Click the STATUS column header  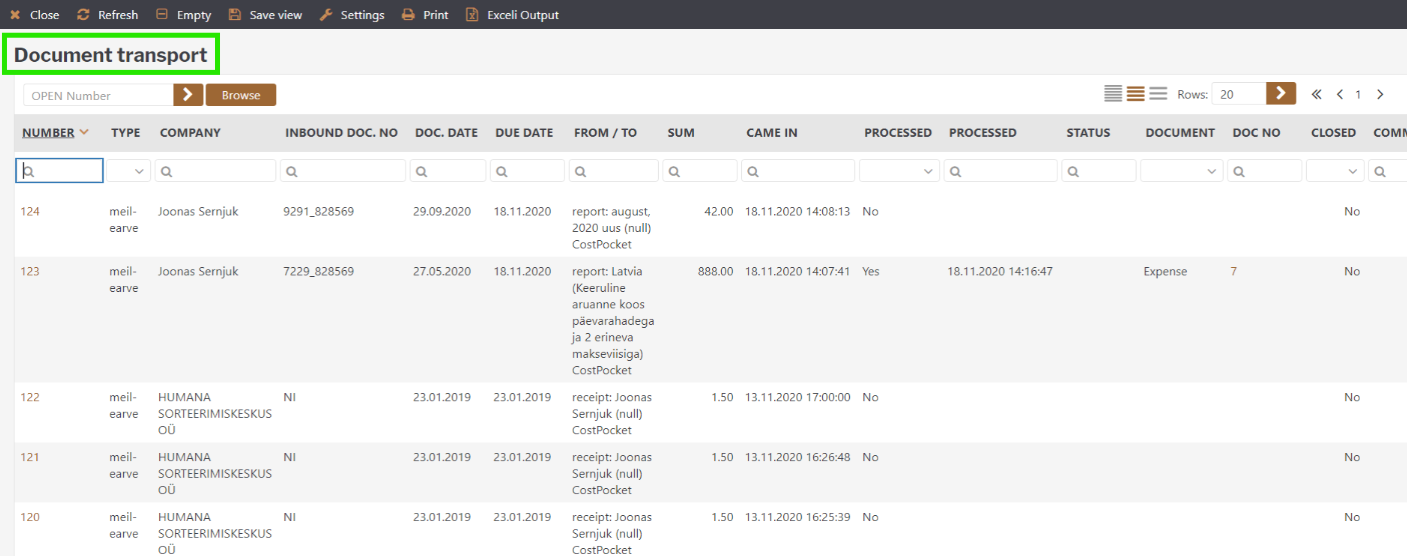pyautogui.click(x=1088, y=132)
